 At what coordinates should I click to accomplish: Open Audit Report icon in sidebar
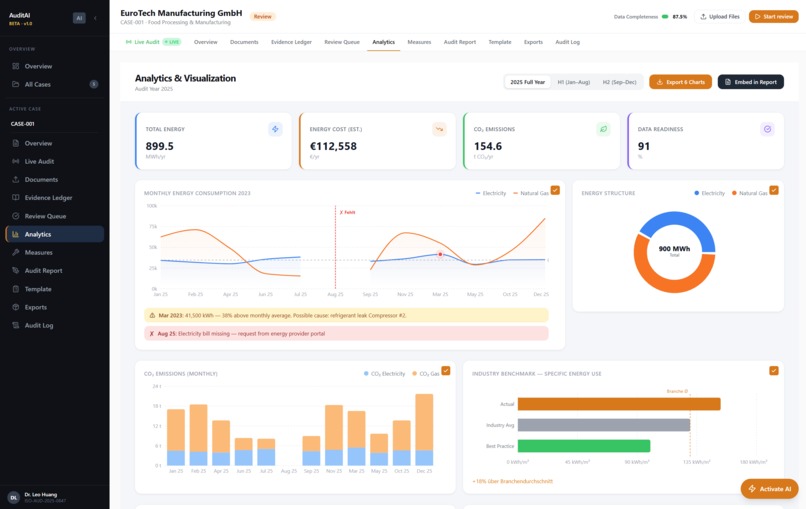pos(15,270)
